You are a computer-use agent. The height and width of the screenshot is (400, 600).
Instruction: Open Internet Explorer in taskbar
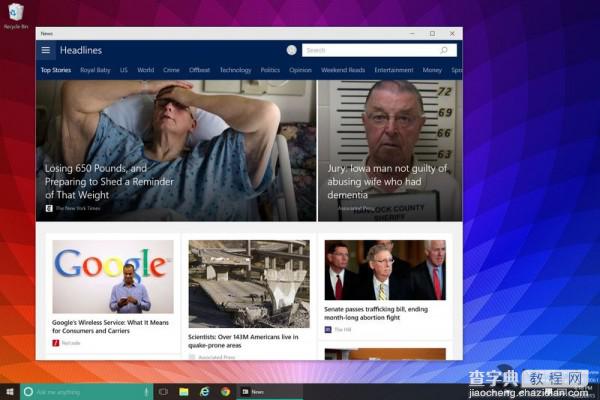tap(204, 392)
